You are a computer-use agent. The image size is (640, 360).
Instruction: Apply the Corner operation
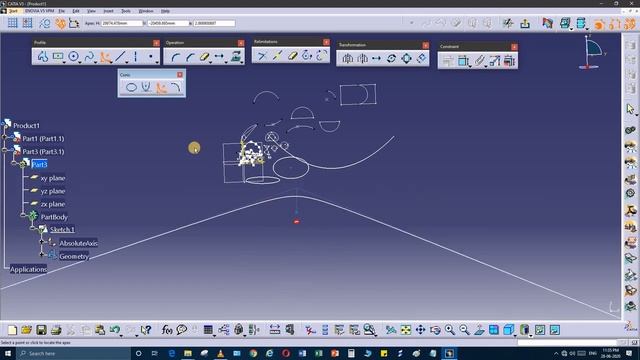tap(175, 57)
